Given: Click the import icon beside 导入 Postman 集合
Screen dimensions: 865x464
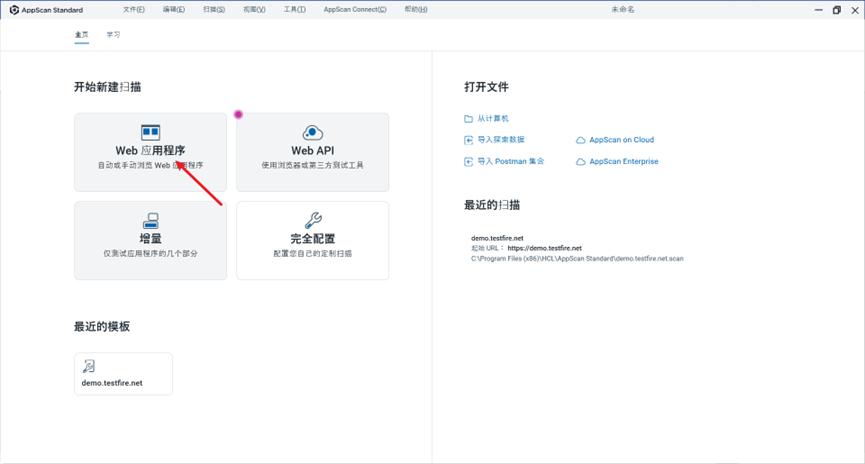Looking at the screenshot, I should coord(468,162).
